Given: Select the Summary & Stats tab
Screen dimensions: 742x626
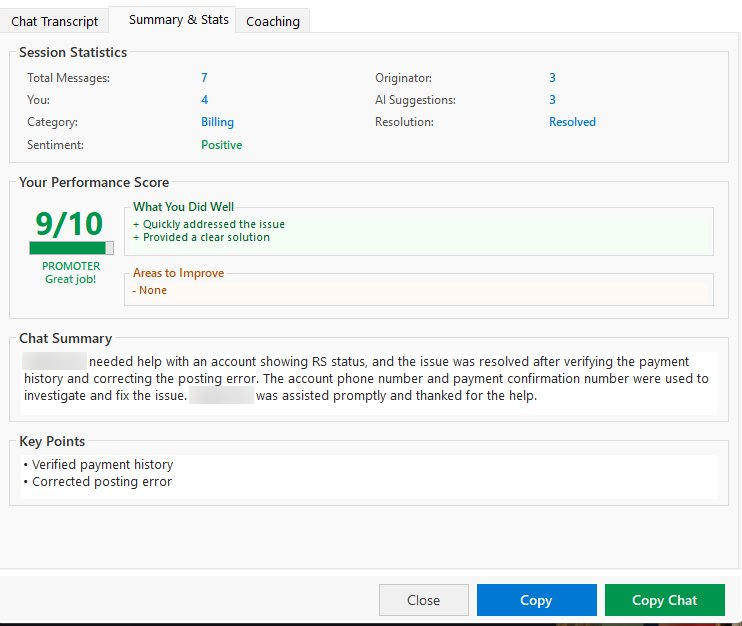Looking at the screenshot, I should 179,19.
